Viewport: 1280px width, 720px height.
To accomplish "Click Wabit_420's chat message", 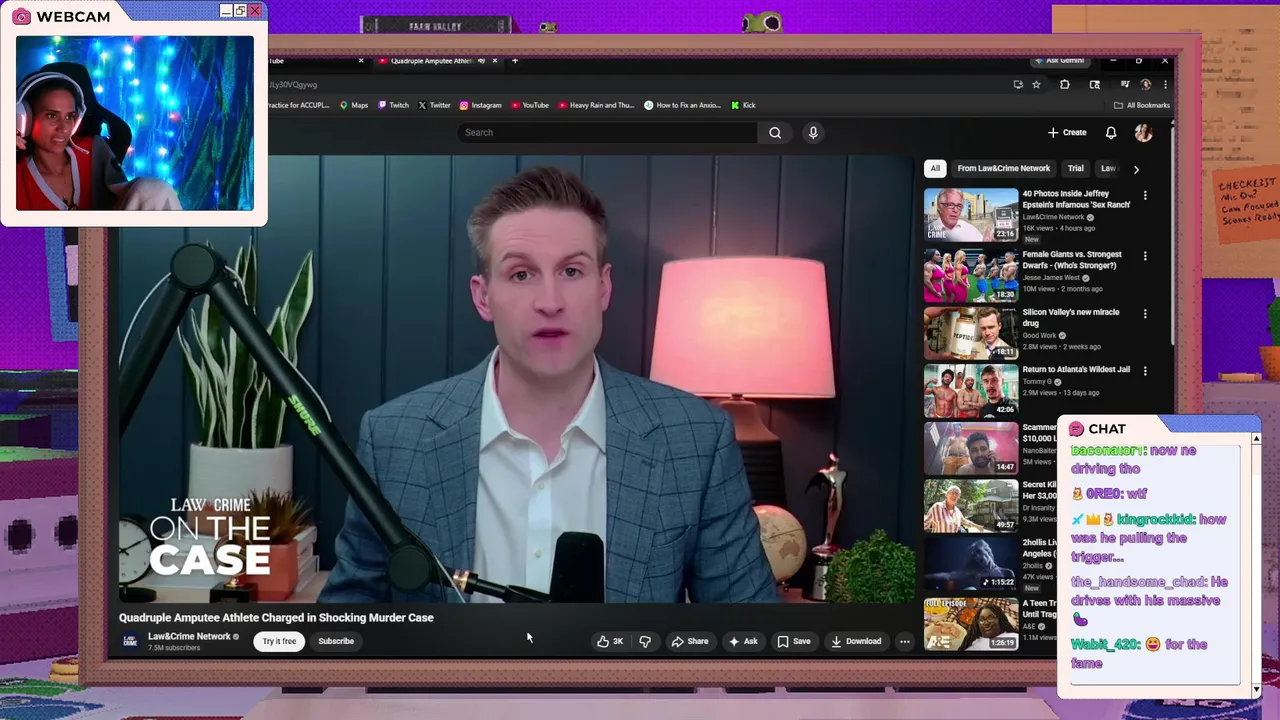I will coord(1139,654).
